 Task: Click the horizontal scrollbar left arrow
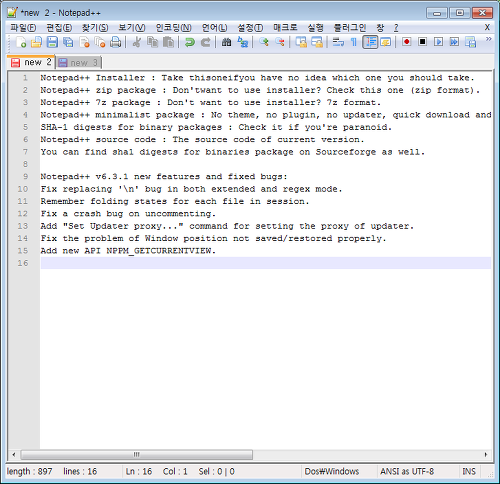14,455
